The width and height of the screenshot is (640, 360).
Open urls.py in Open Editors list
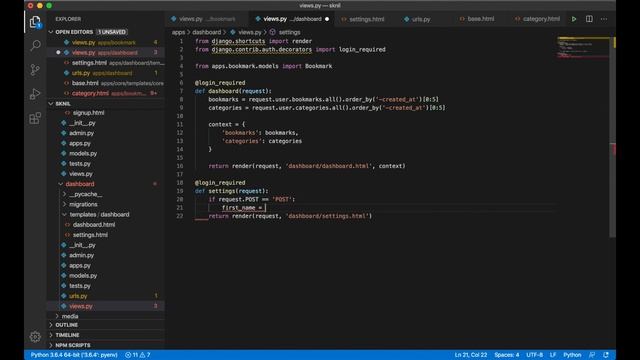[106, 73]
